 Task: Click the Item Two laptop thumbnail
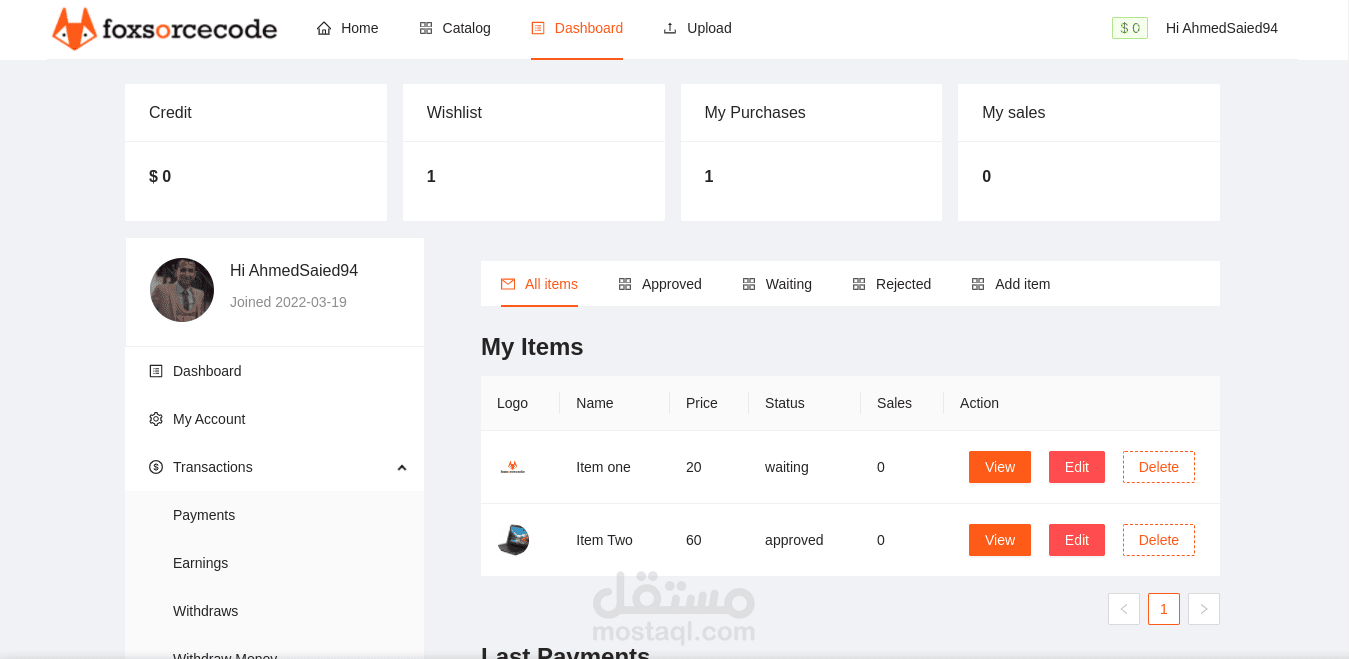click(x=513, y=540)
